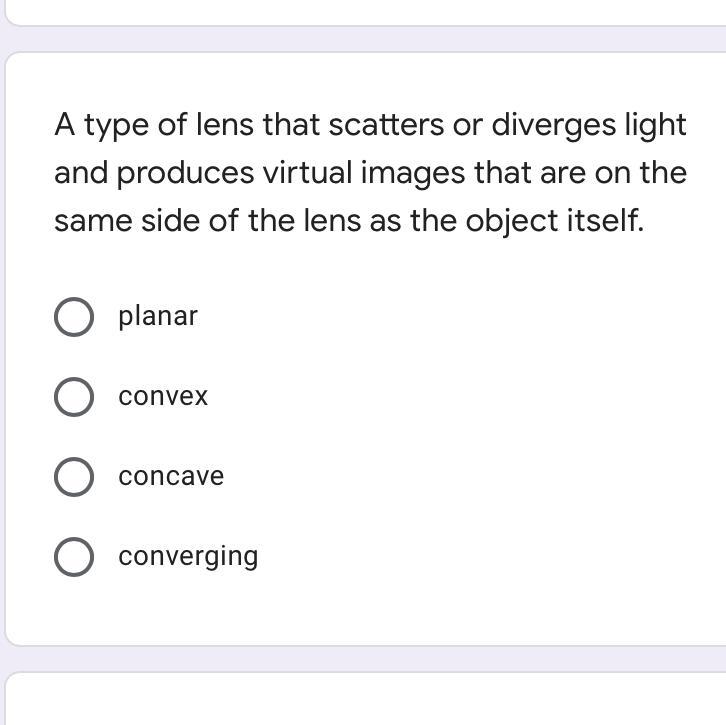Select the planar radio button
The width and height of the screenshot is (726, 725).
tap(74, 317)
